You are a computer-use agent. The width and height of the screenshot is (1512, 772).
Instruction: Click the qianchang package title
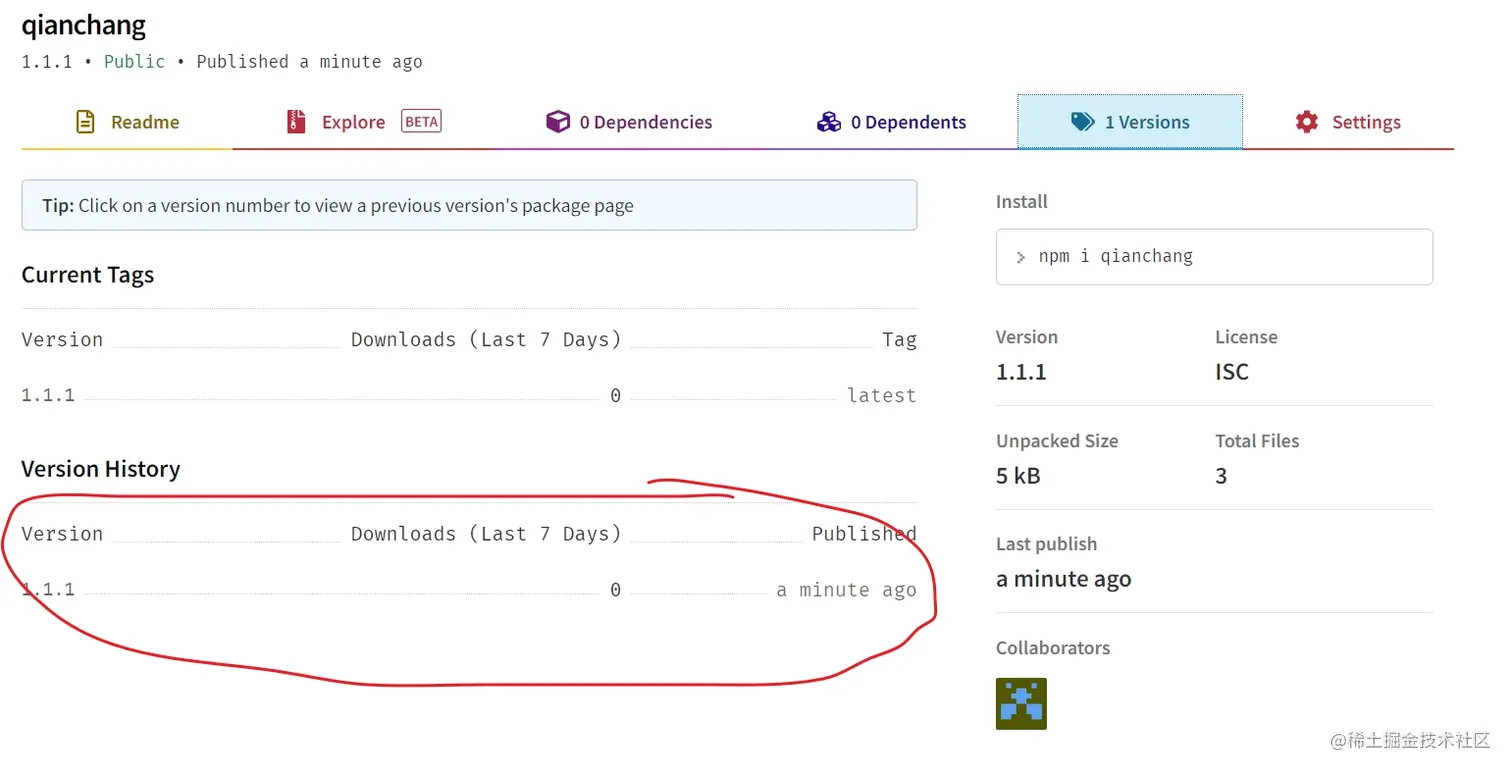(x=83, y=24)
